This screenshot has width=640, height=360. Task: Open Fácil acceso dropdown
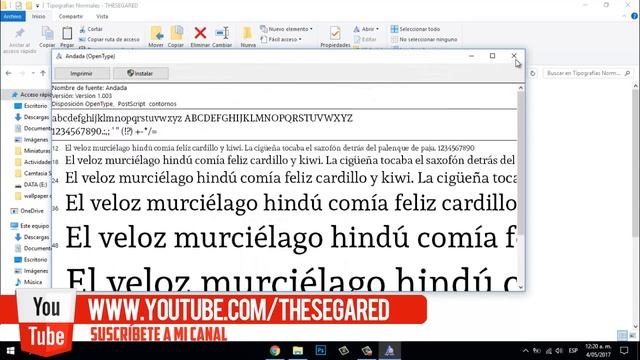click(x=281, y=40)
